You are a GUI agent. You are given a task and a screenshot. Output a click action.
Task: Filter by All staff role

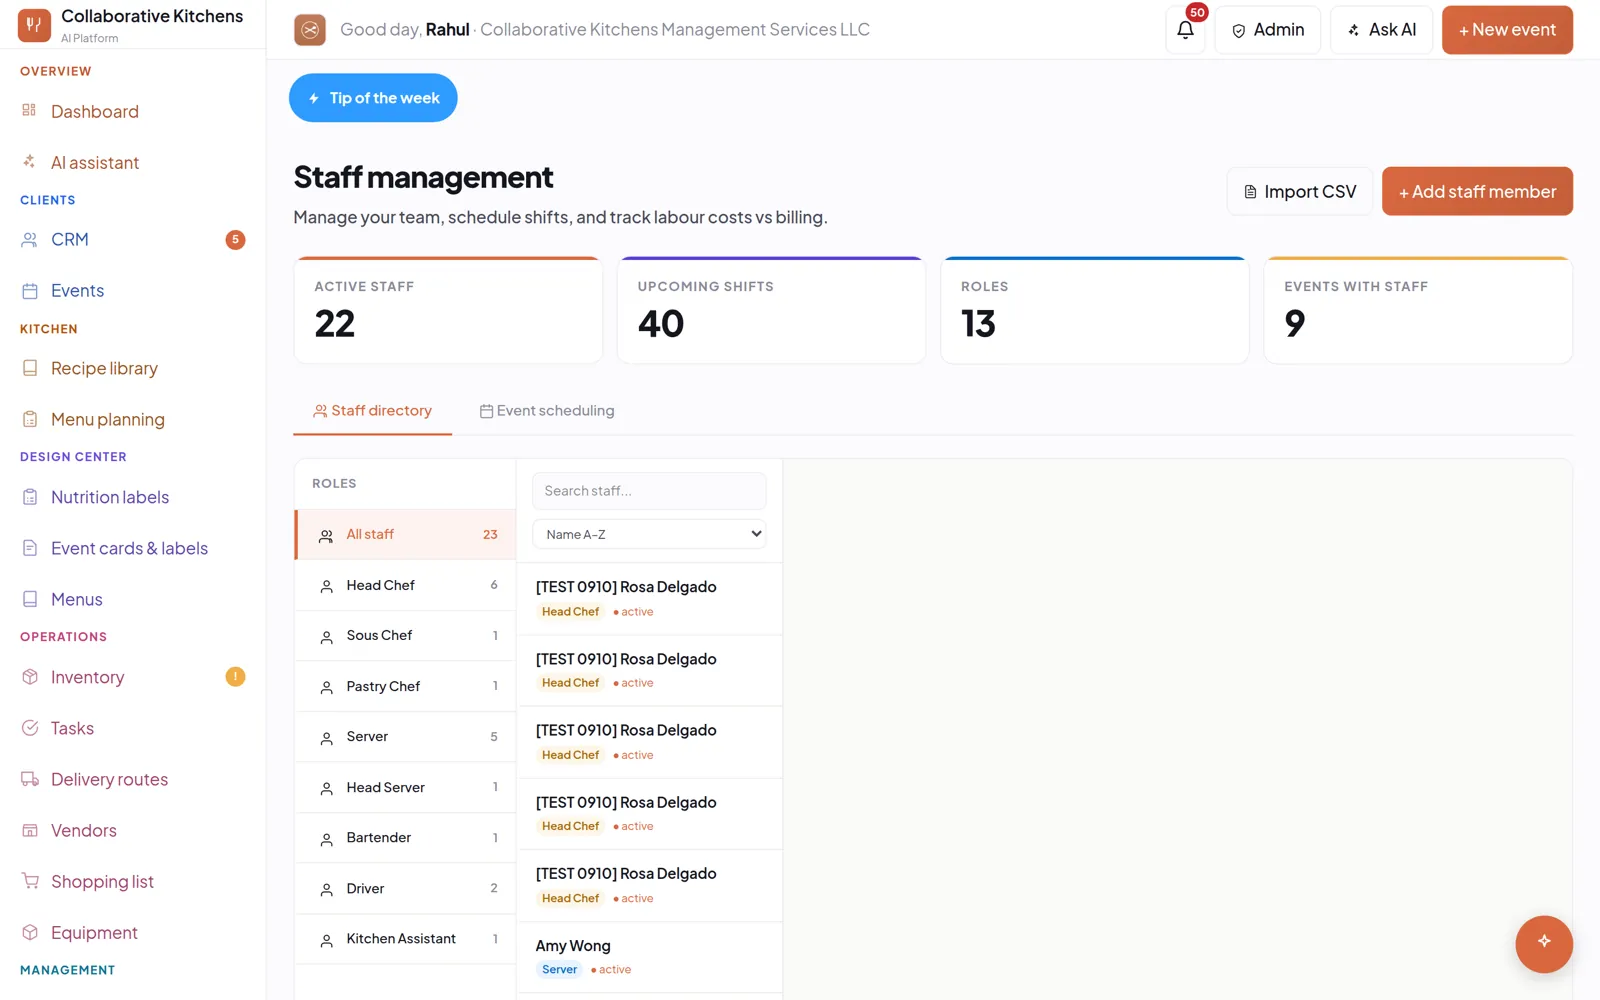point(406,535)
